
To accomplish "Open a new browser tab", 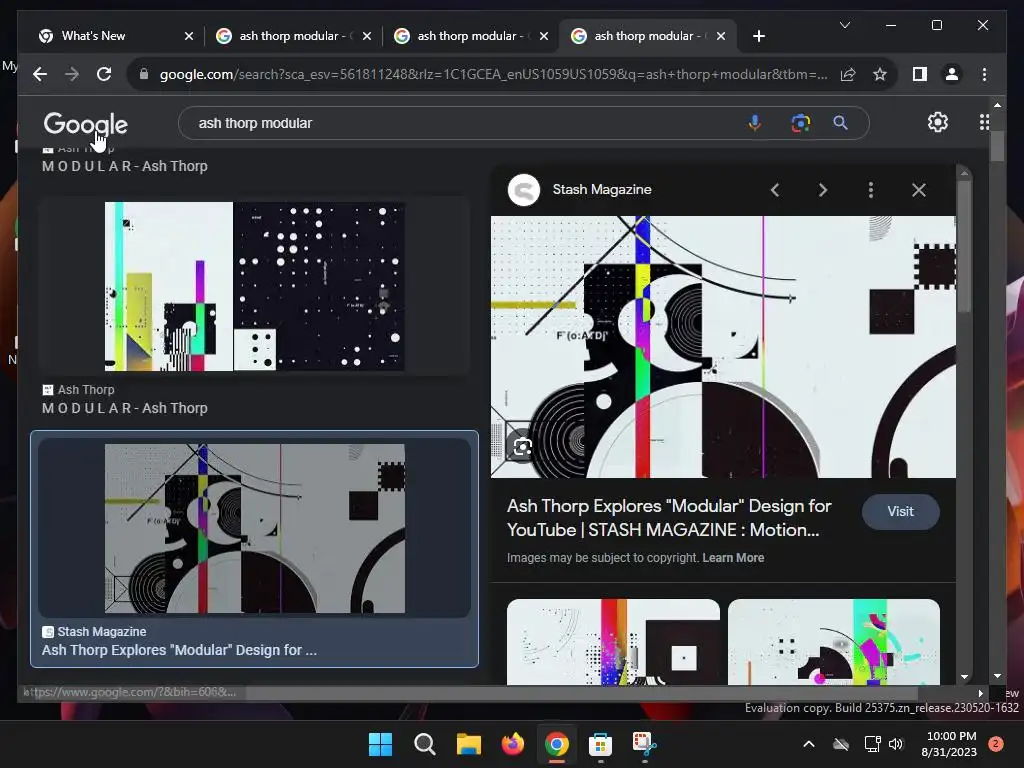I will point(759,36).
